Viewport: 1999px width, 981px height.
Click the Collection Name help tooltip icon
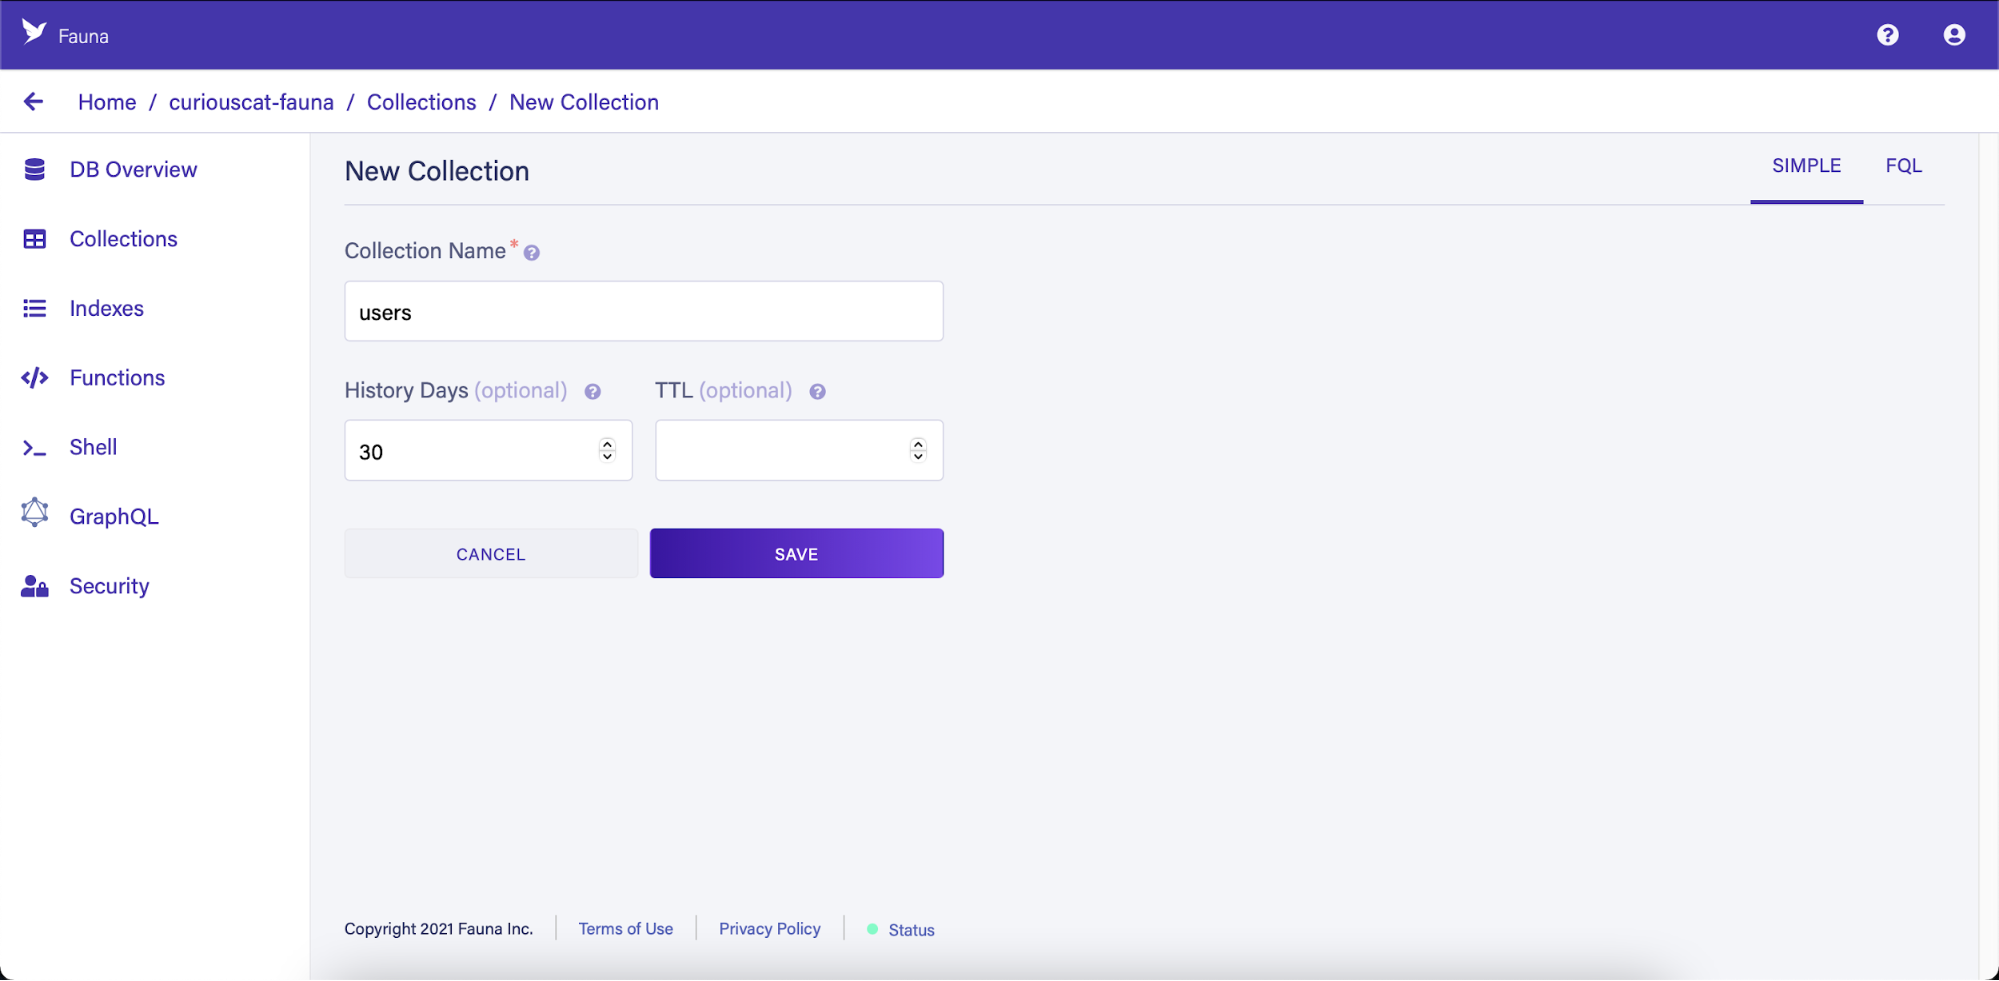[532, 253]
